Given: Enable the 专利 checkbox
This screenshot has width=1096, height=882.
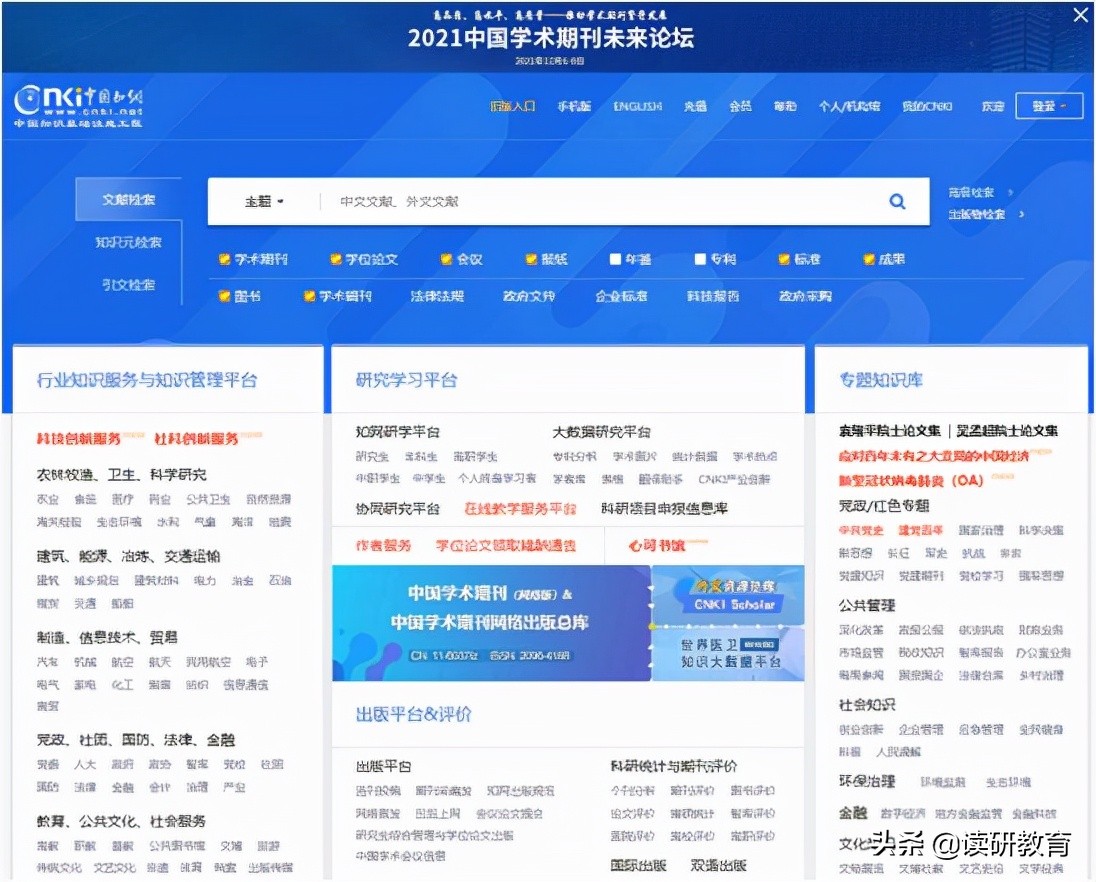Looking at the screenshot, I should [700, 259].
